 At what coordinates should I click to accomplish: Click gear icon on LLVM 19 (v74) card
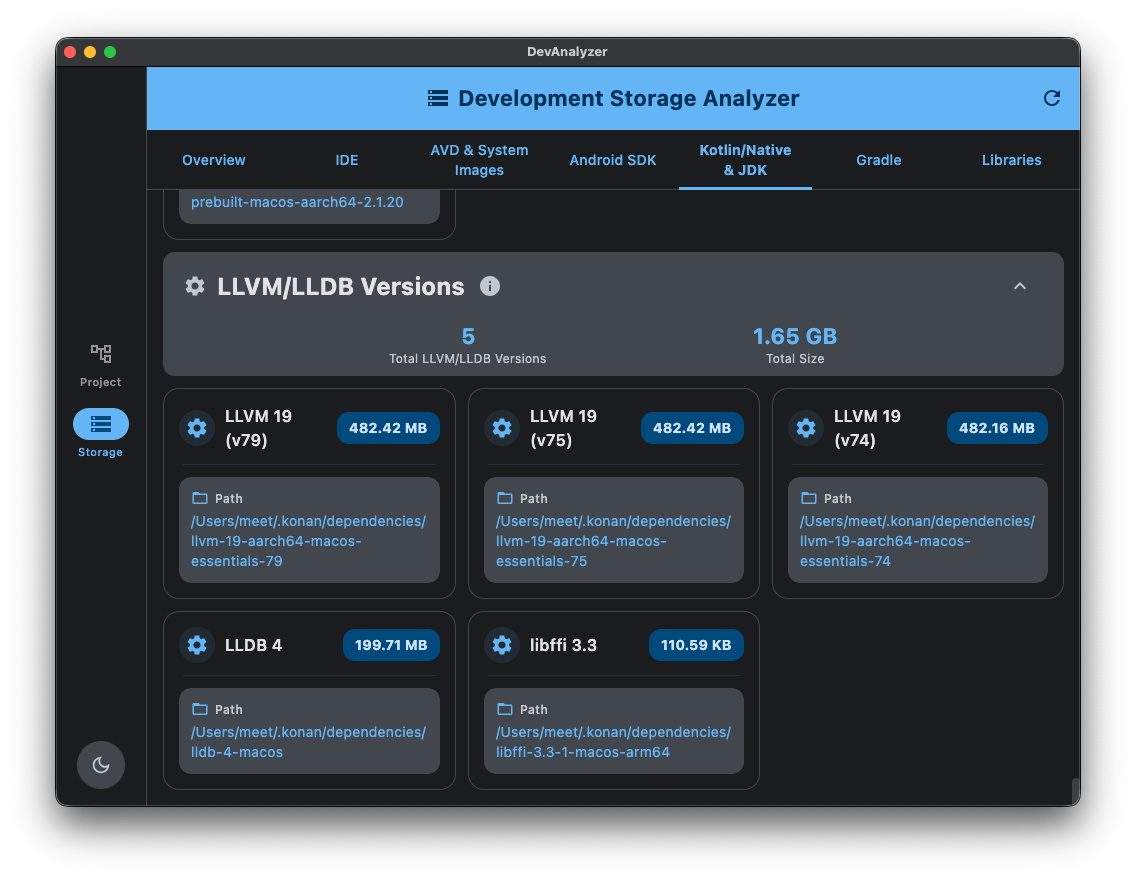(x=806, y=428)
